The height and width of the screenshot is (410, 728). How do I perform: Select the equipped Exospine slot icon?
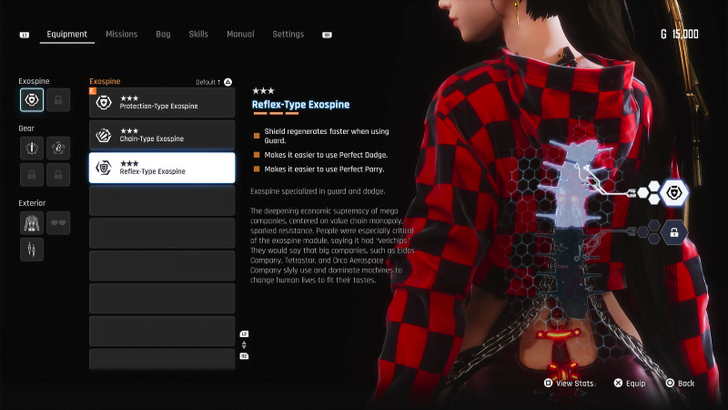[x=32, y=100]
